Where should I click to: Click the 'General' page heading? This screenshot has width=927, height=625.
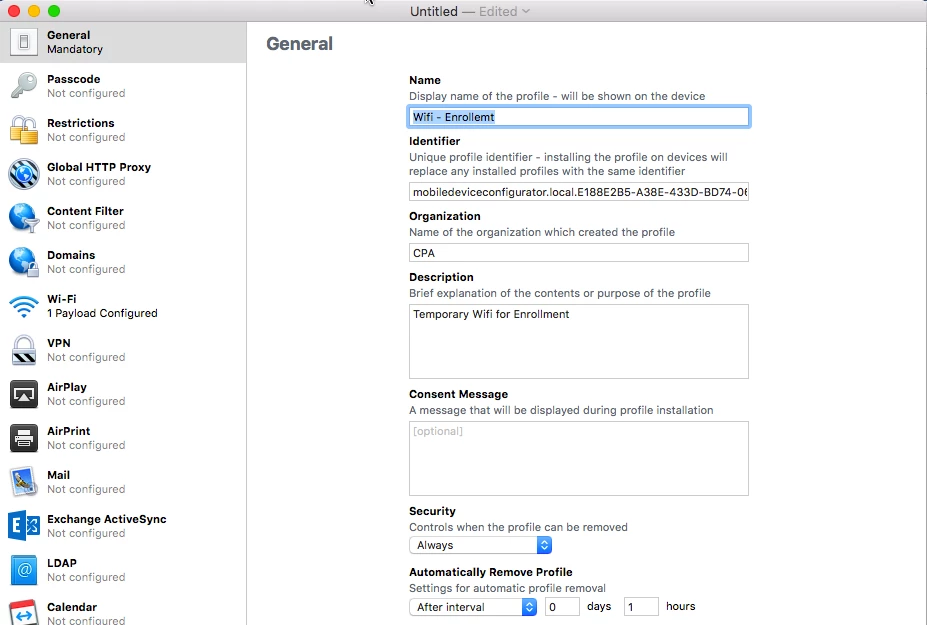[299, 44]
